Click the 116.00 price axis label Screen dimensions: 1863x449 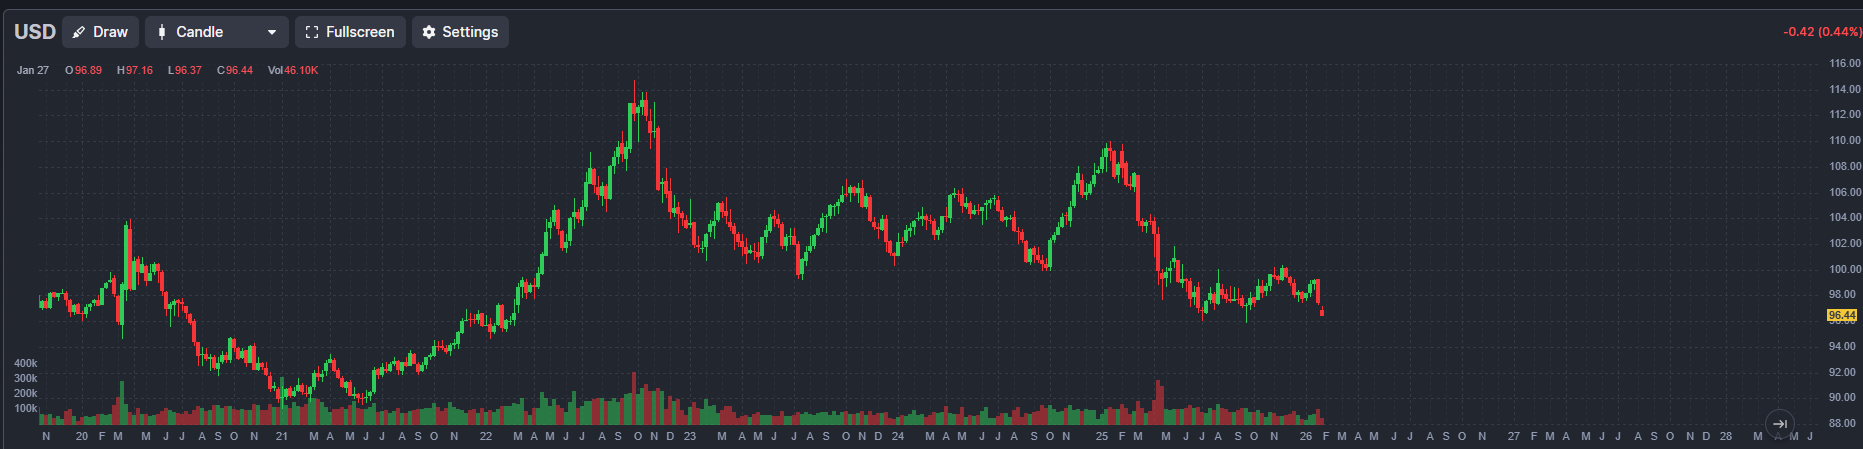click(1845, 63)
